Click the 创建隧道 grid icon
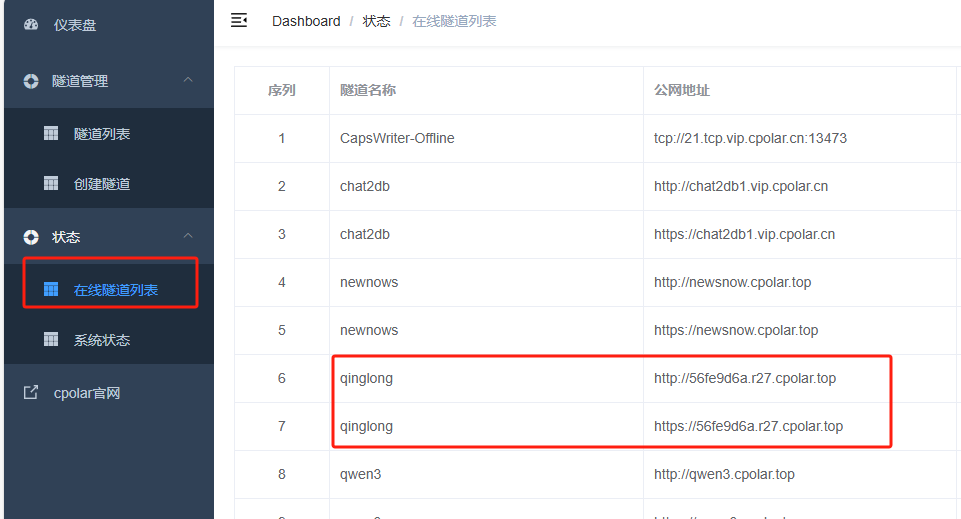Viewport: 961px width, 519px height. coord(51,183)
